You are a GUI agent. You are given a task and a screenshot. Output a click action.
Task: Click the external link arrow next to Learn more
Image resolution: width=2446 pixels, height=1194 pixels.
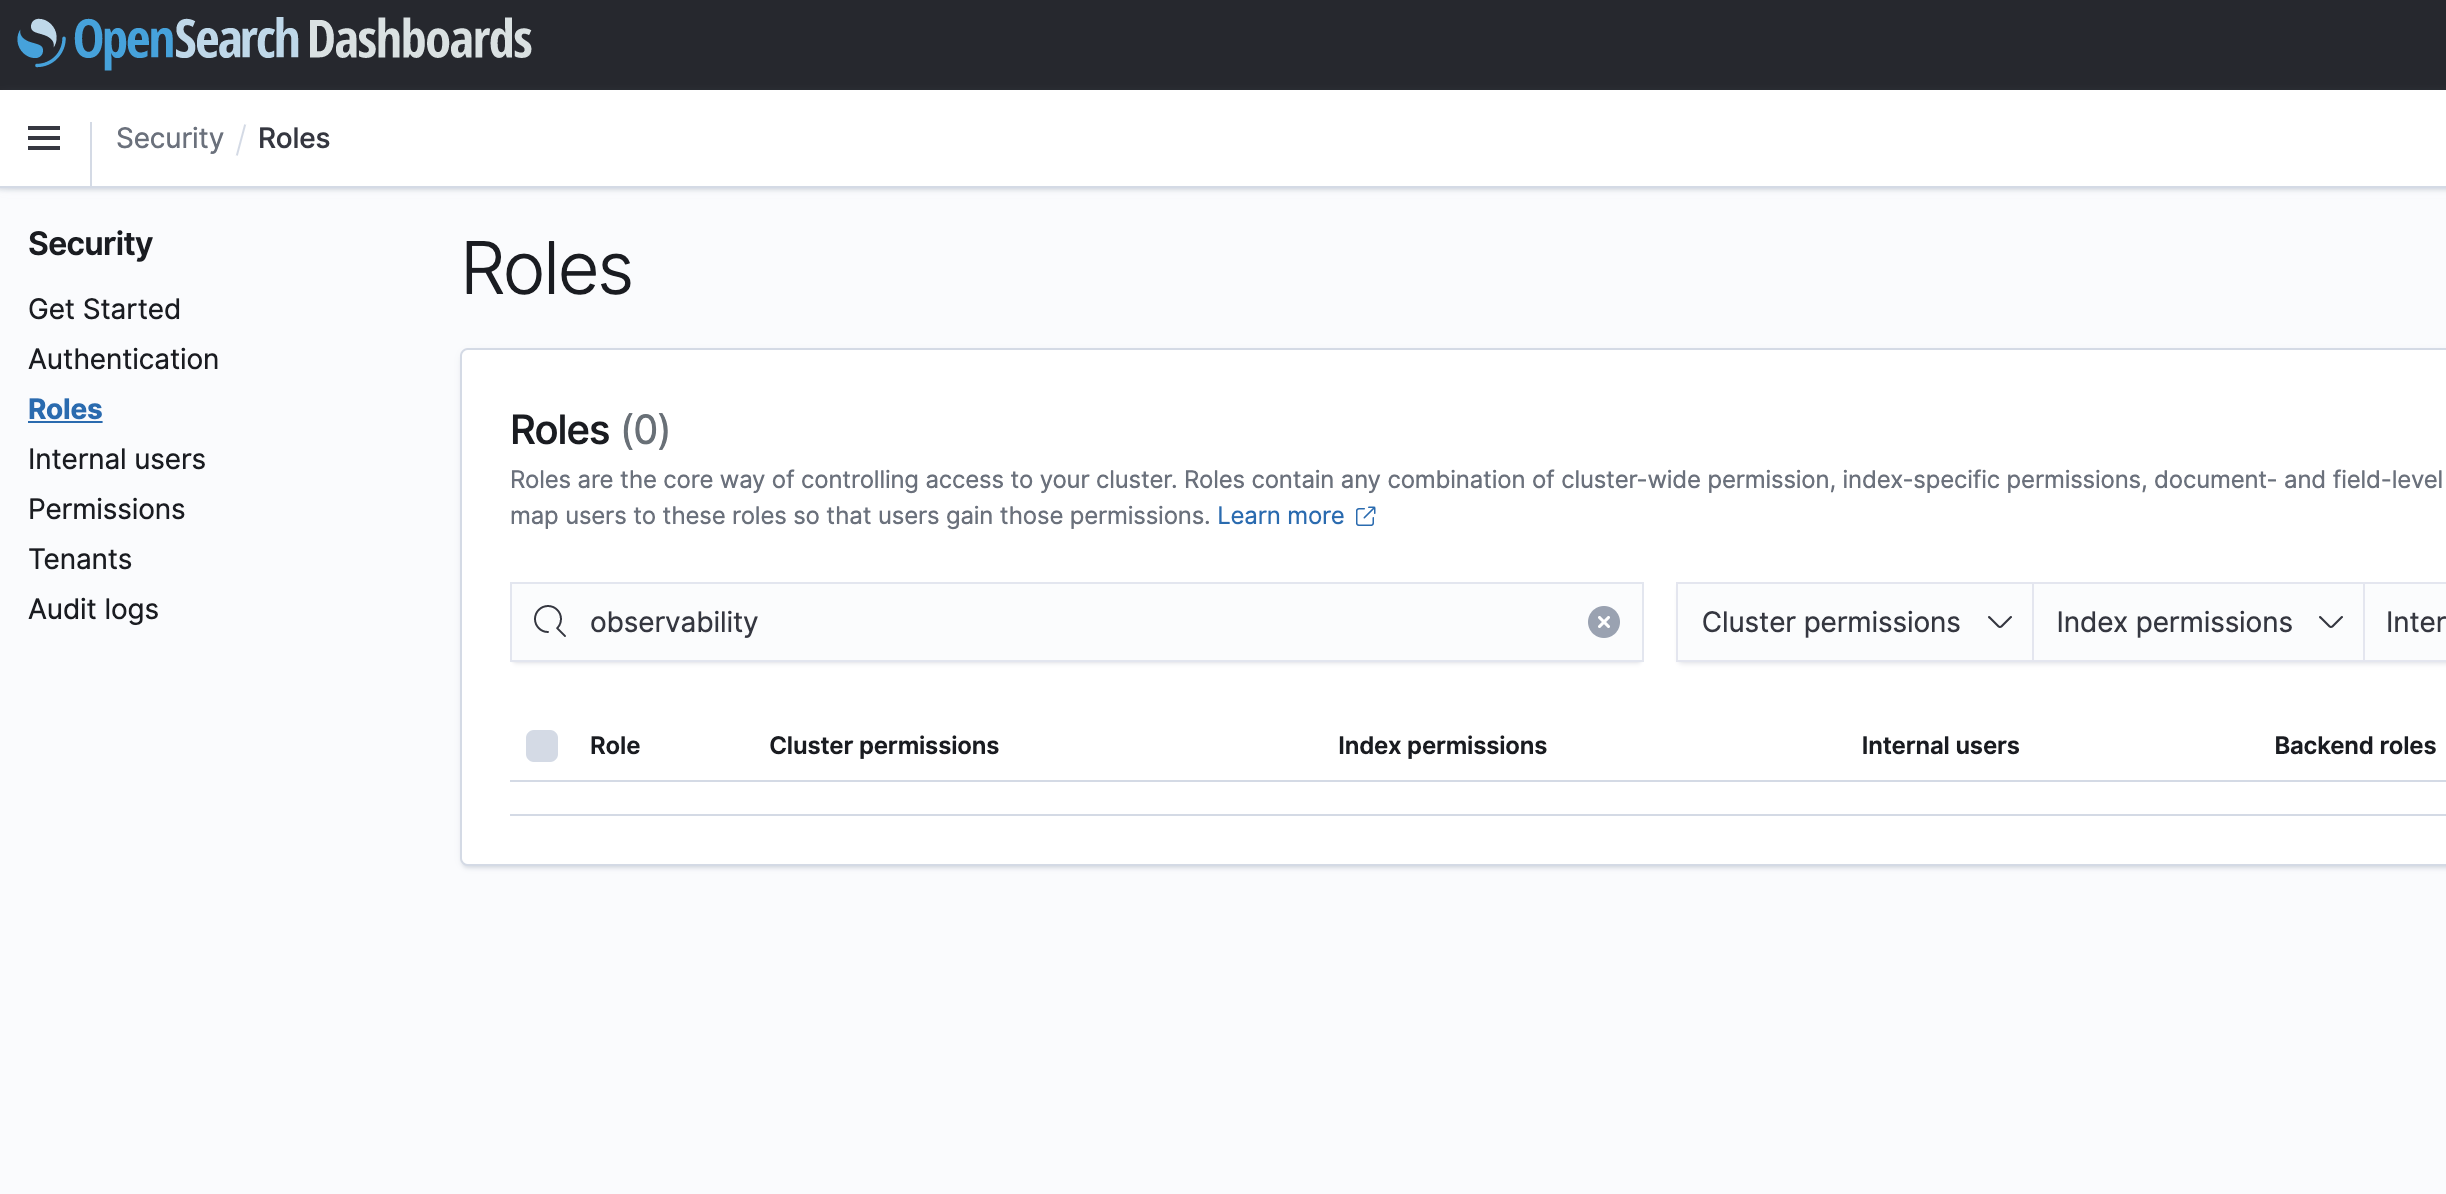point(1366,516)
